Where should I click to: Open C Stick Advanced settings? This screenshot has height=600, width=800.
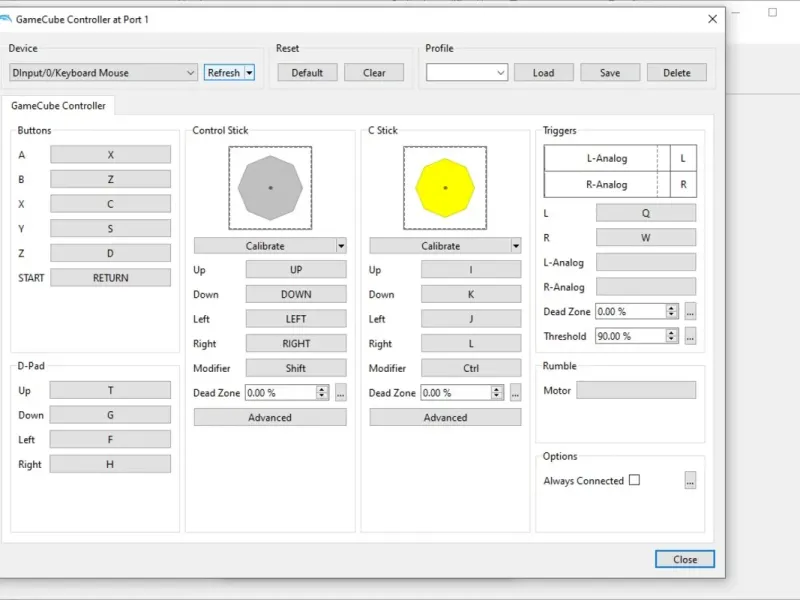[x=445, y=417]
